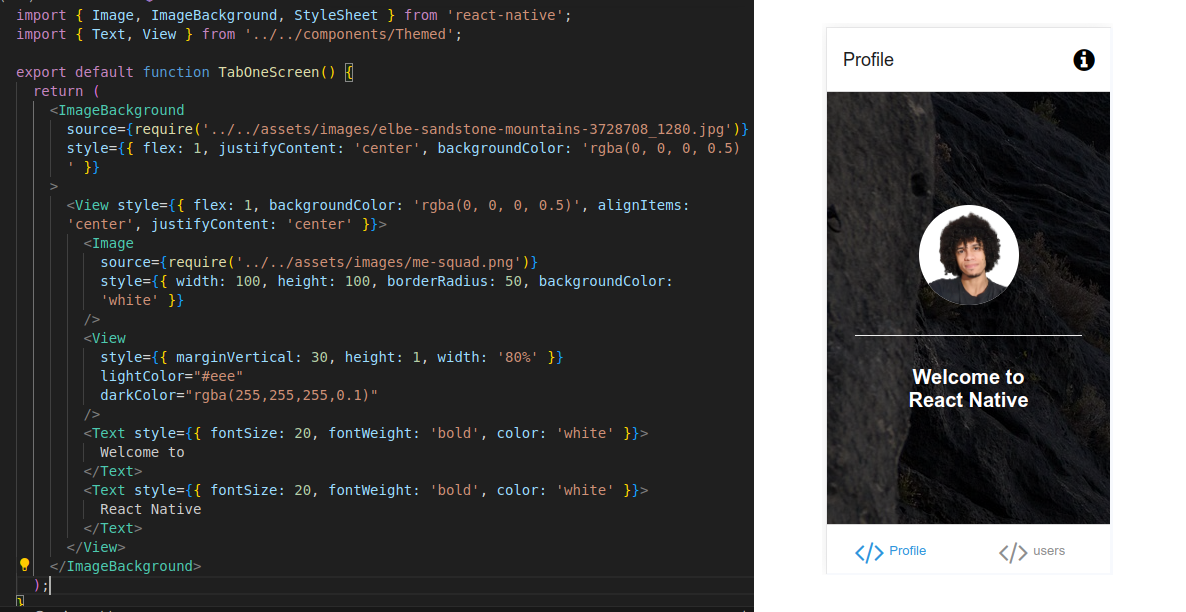The image size is (1186, 612).
Task: Click the circular profile avatar photo
Action: pos(968,255)
